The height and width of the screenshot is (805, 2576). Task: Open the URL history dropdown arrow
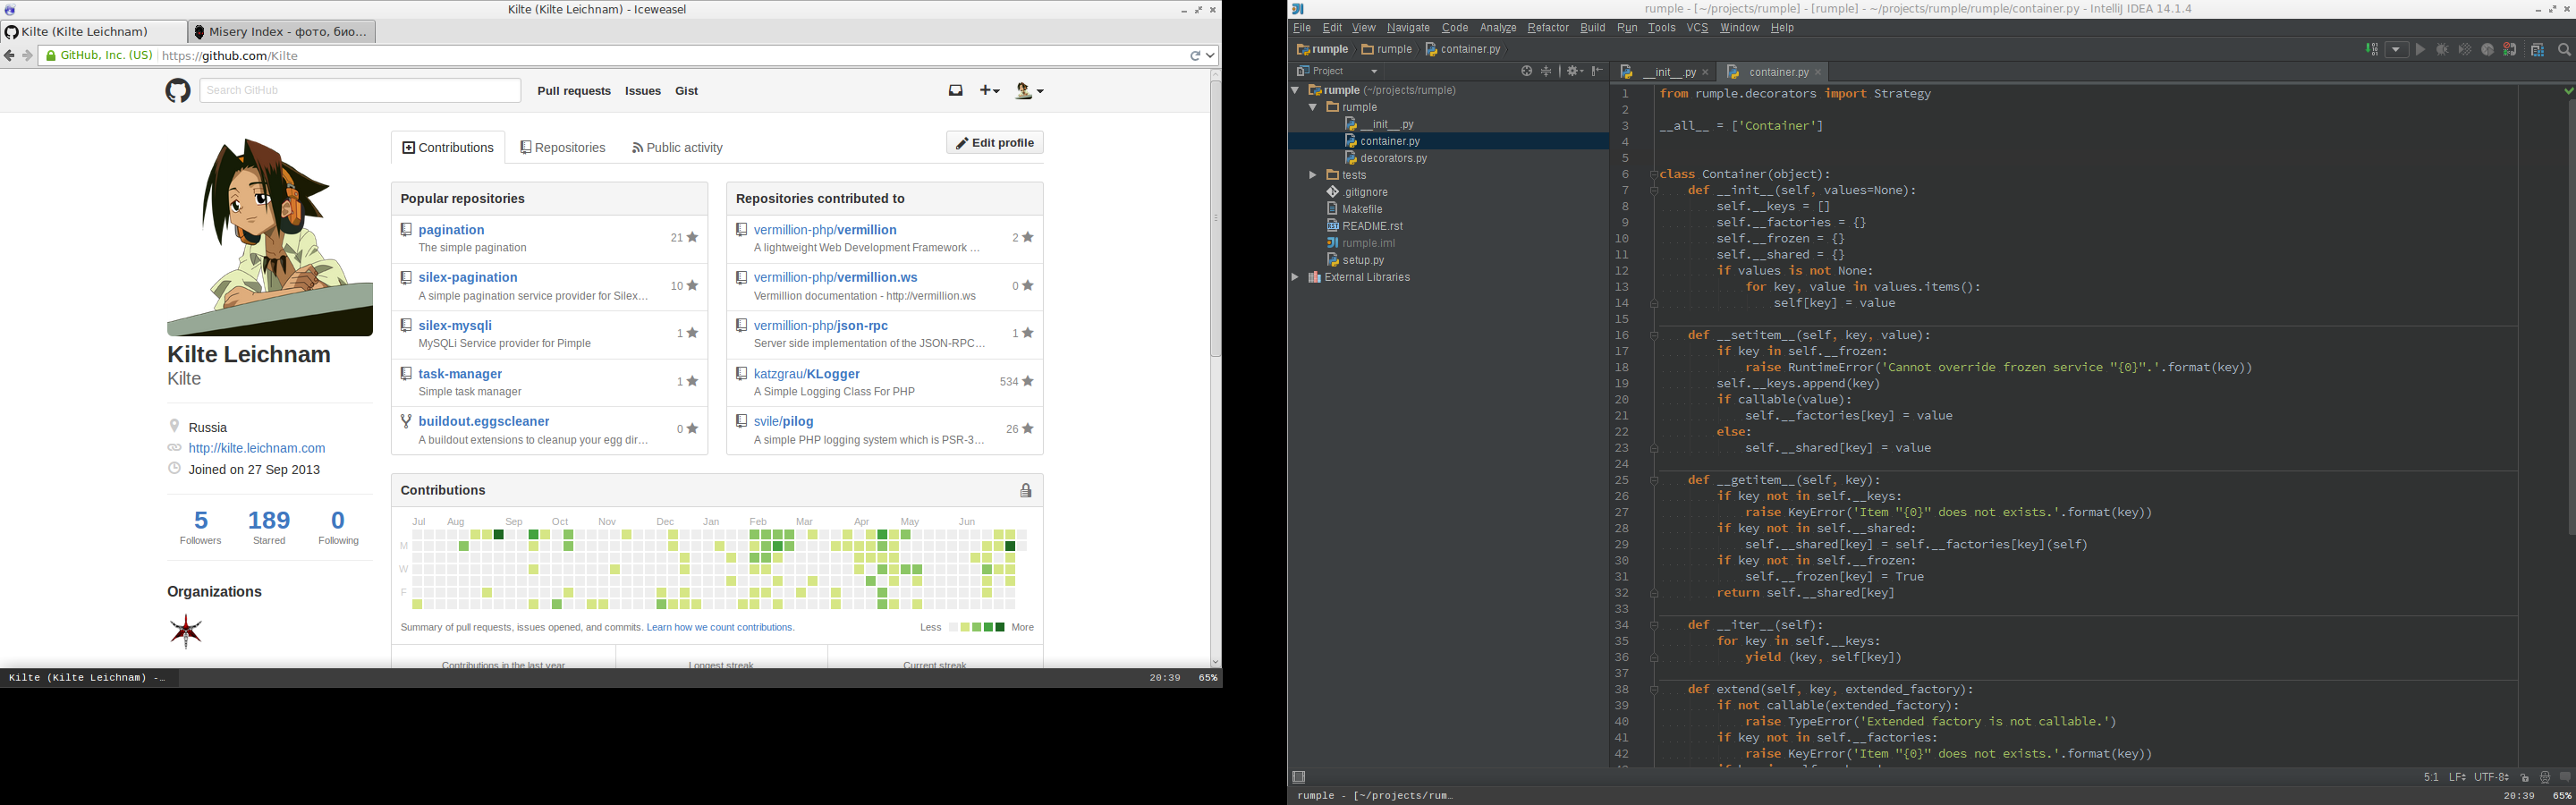(x=1210, y=56)
